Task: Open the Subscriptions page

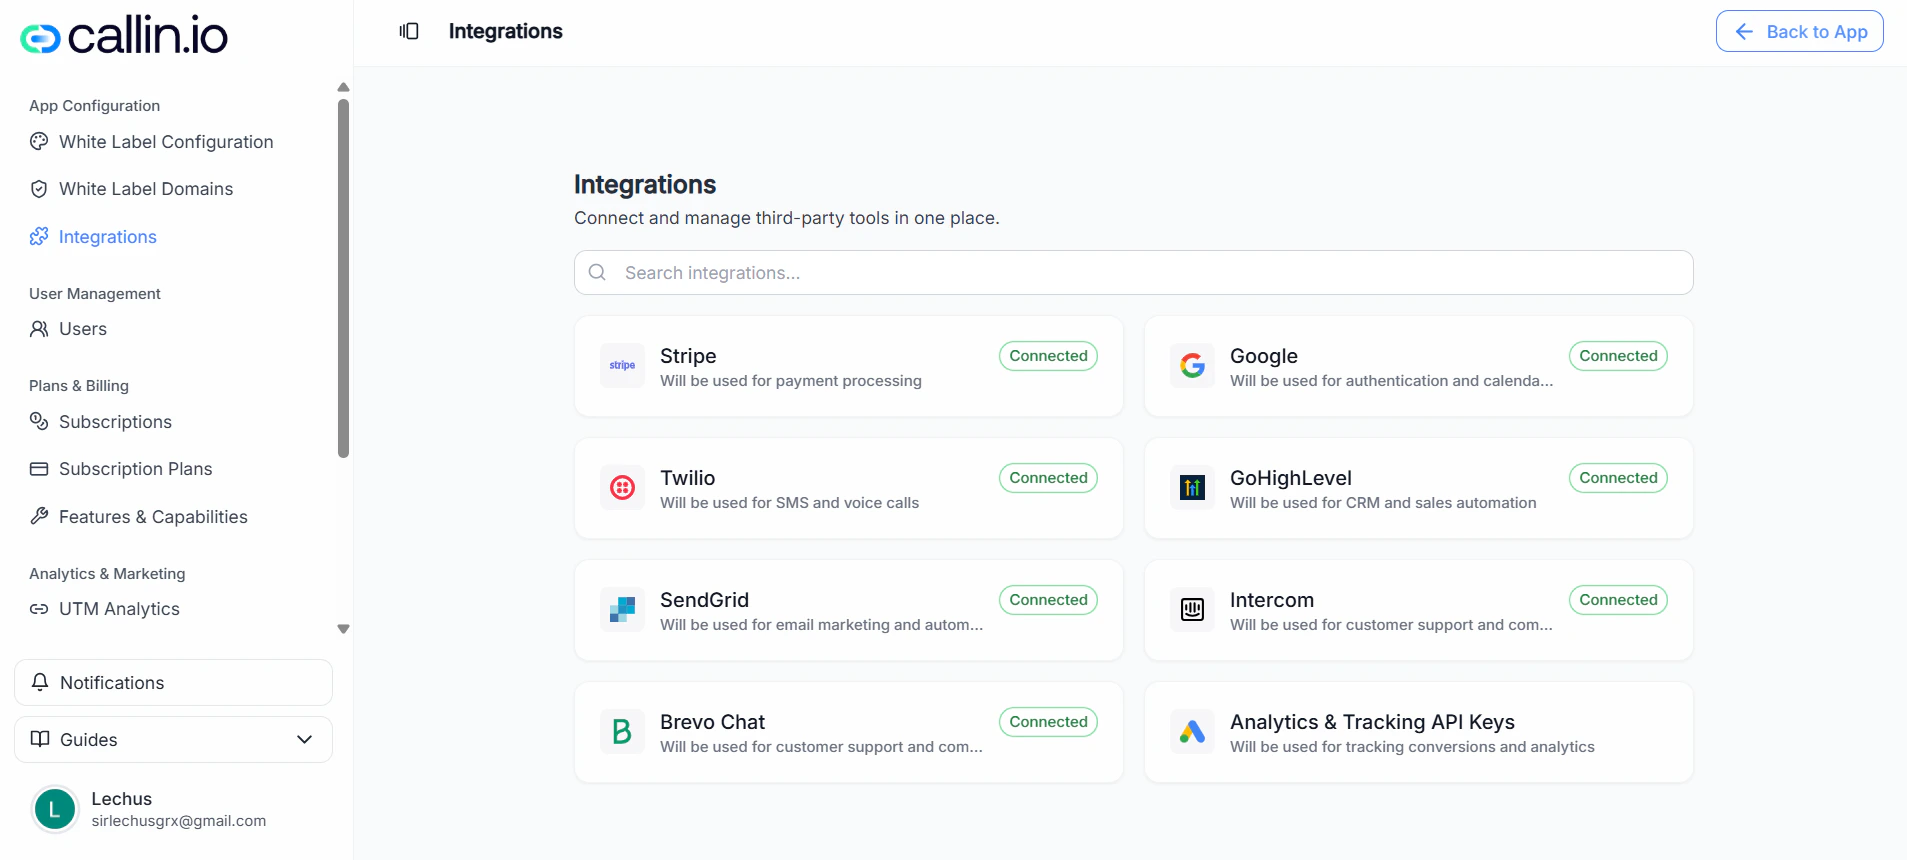Action: point(115,422)
